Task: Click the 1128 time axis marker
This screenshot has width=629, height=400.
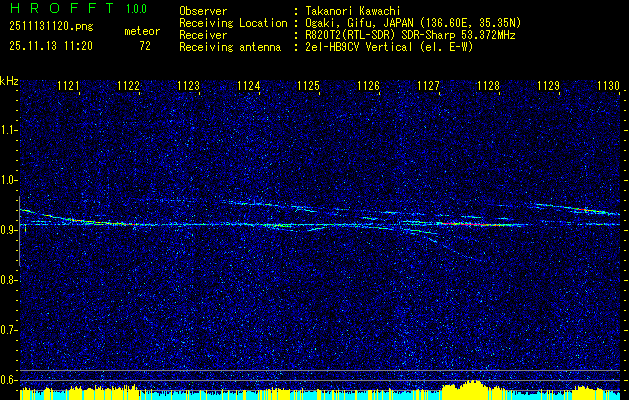Action: click(x=489, y=85)
